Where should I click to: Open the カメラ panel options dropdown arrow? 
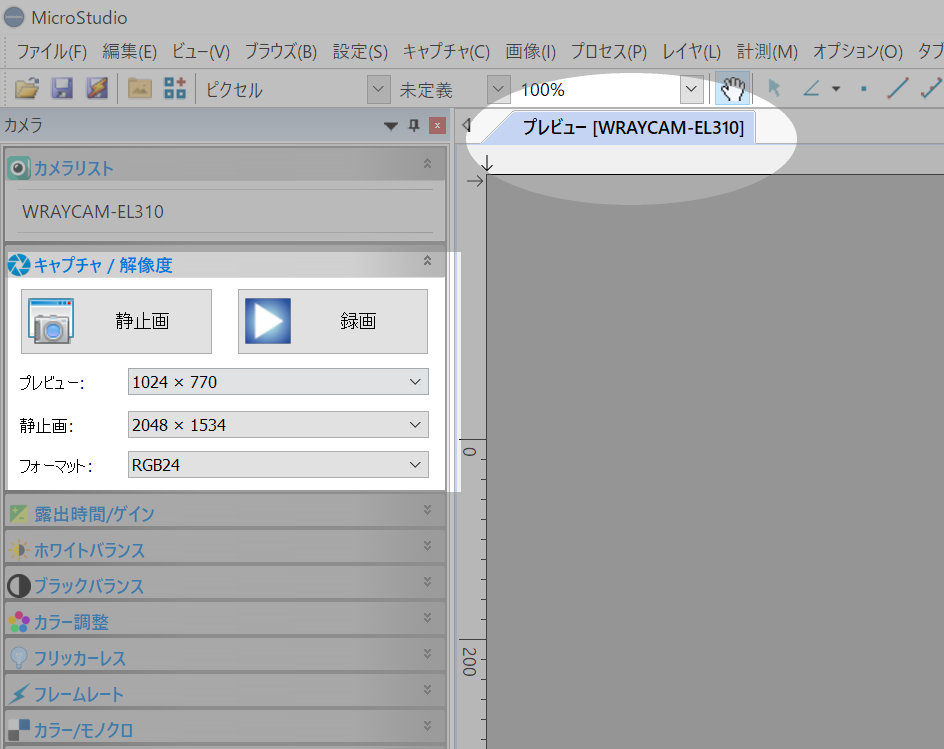coord(391,126)
